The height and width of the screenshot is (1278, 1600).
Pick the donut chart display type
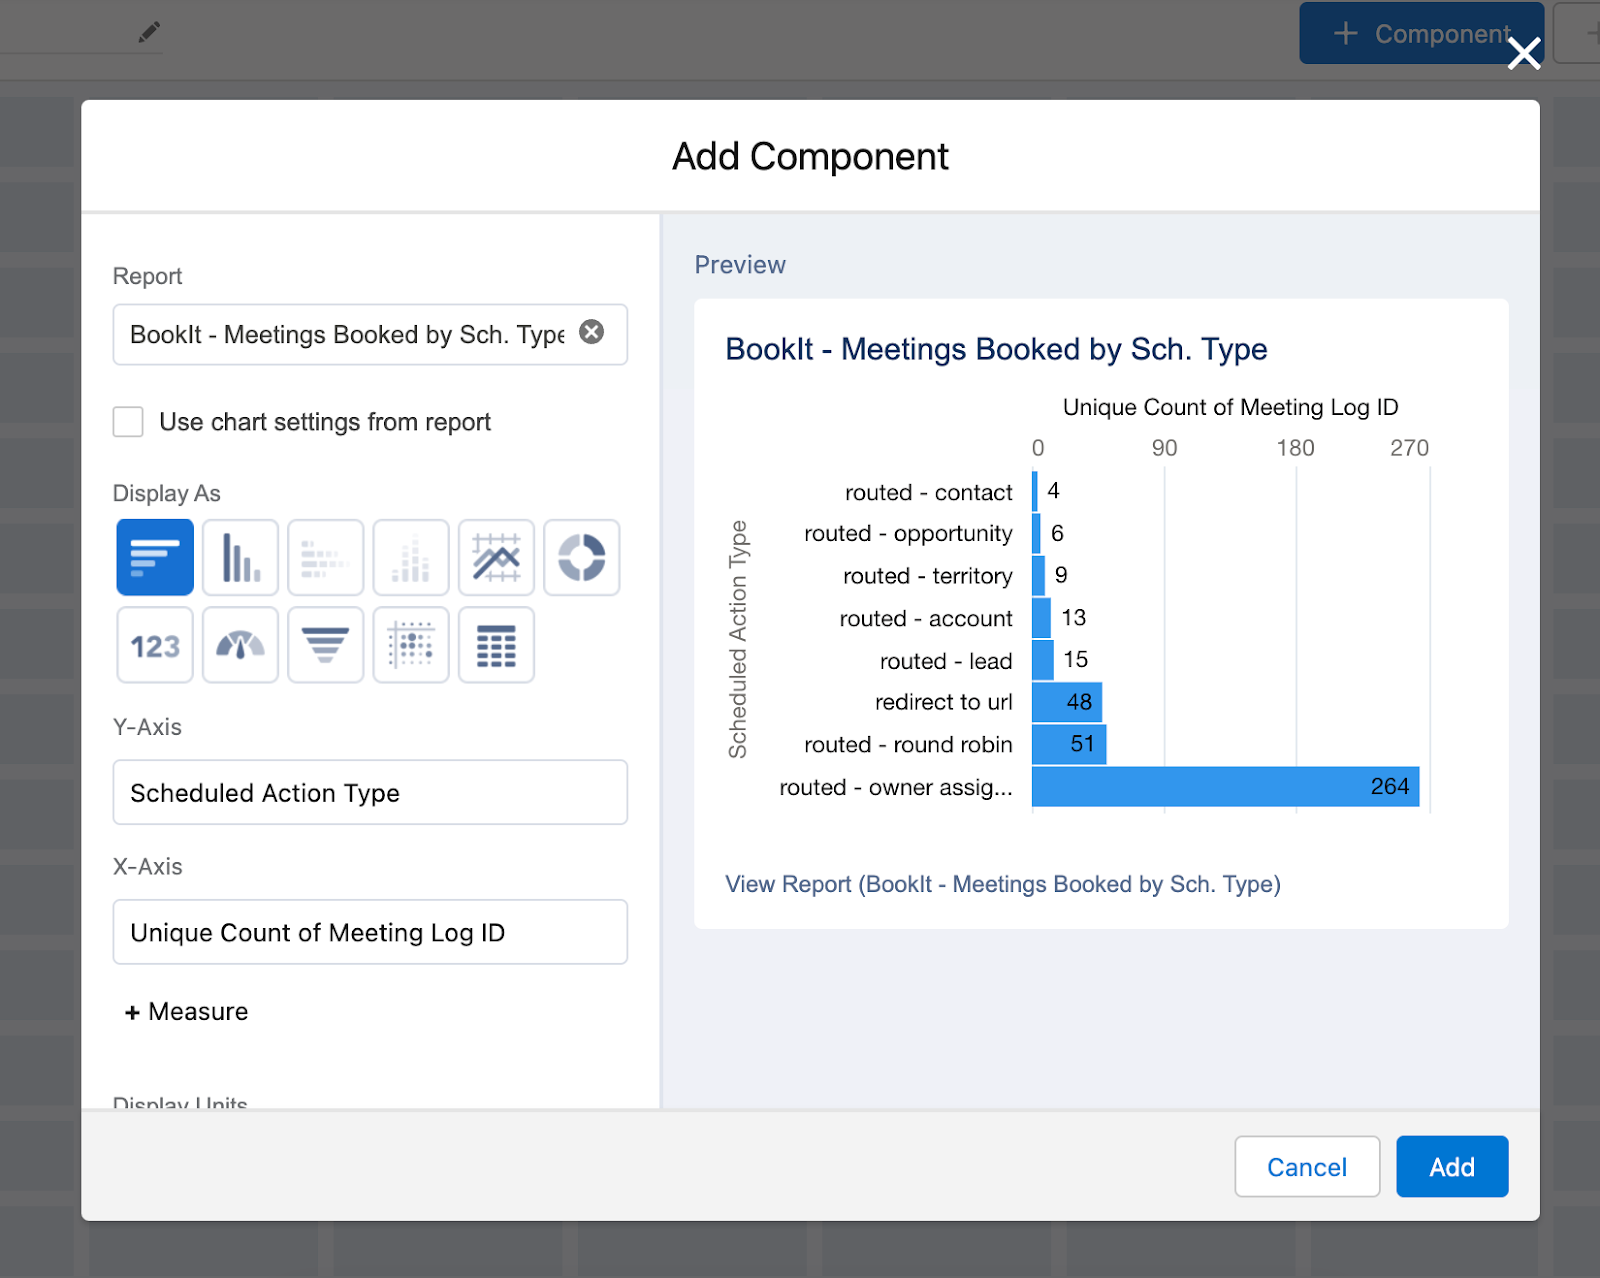pyautogui.click(x=581, y=557)
